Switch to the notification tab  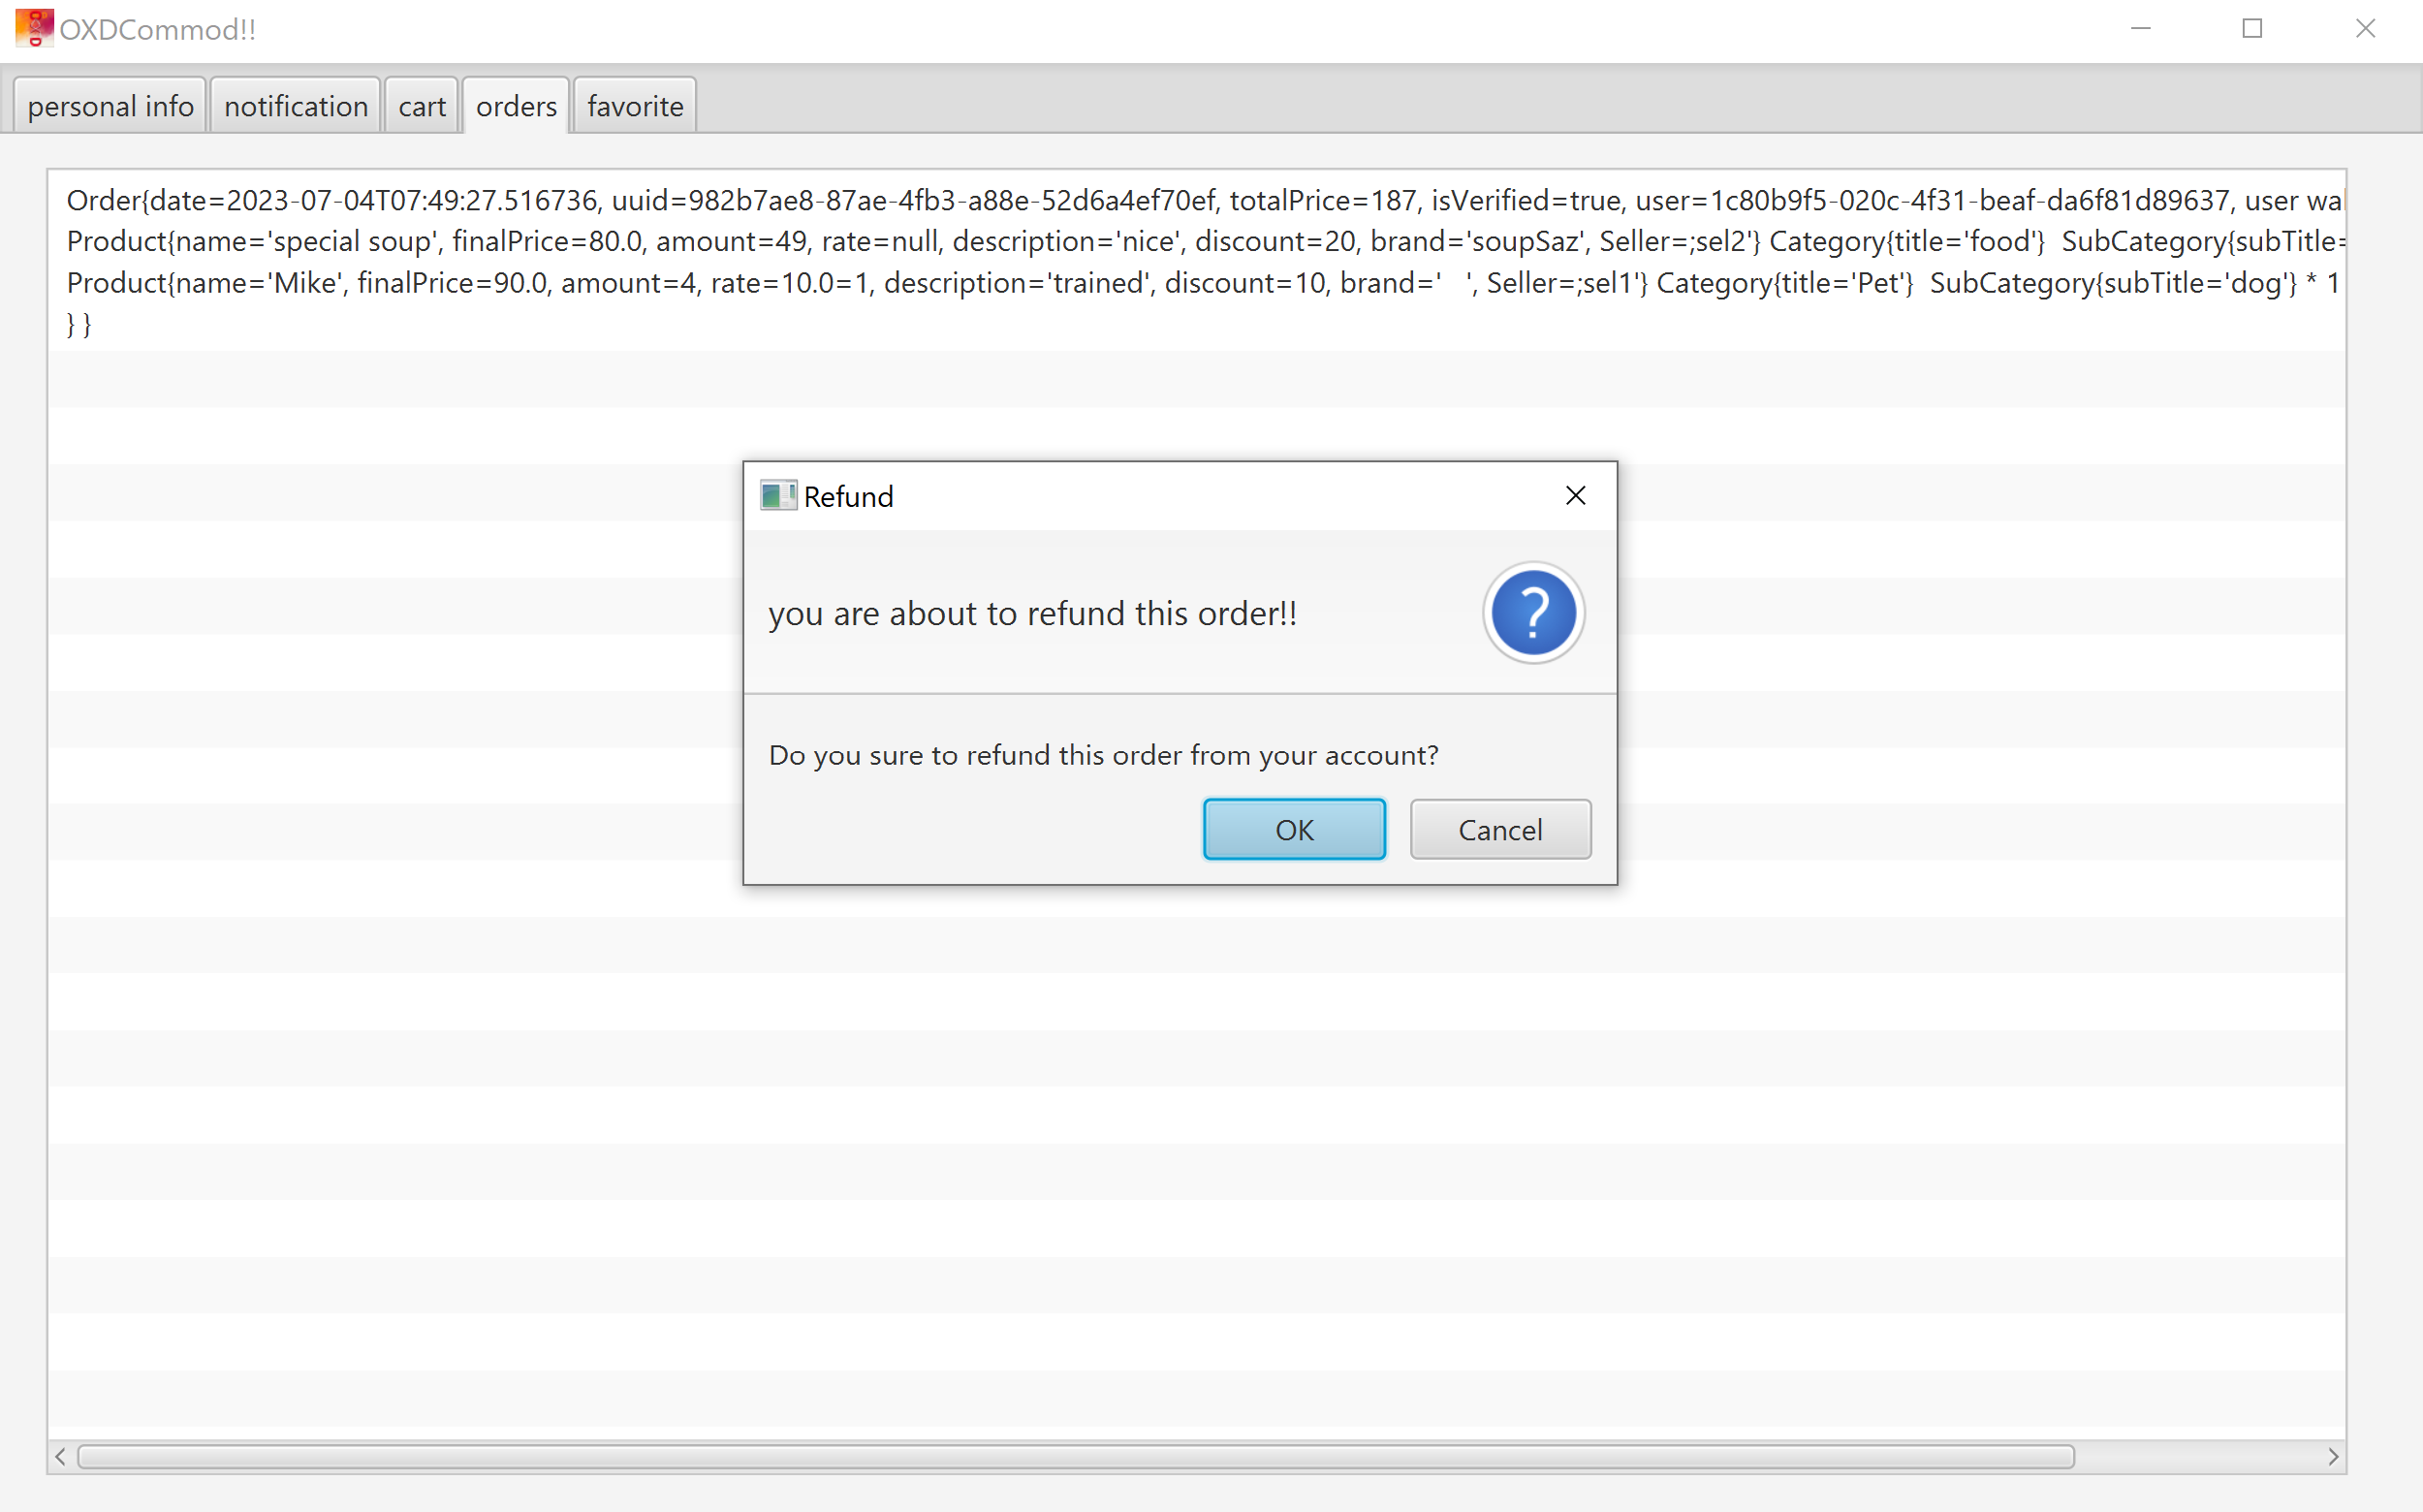295,106
